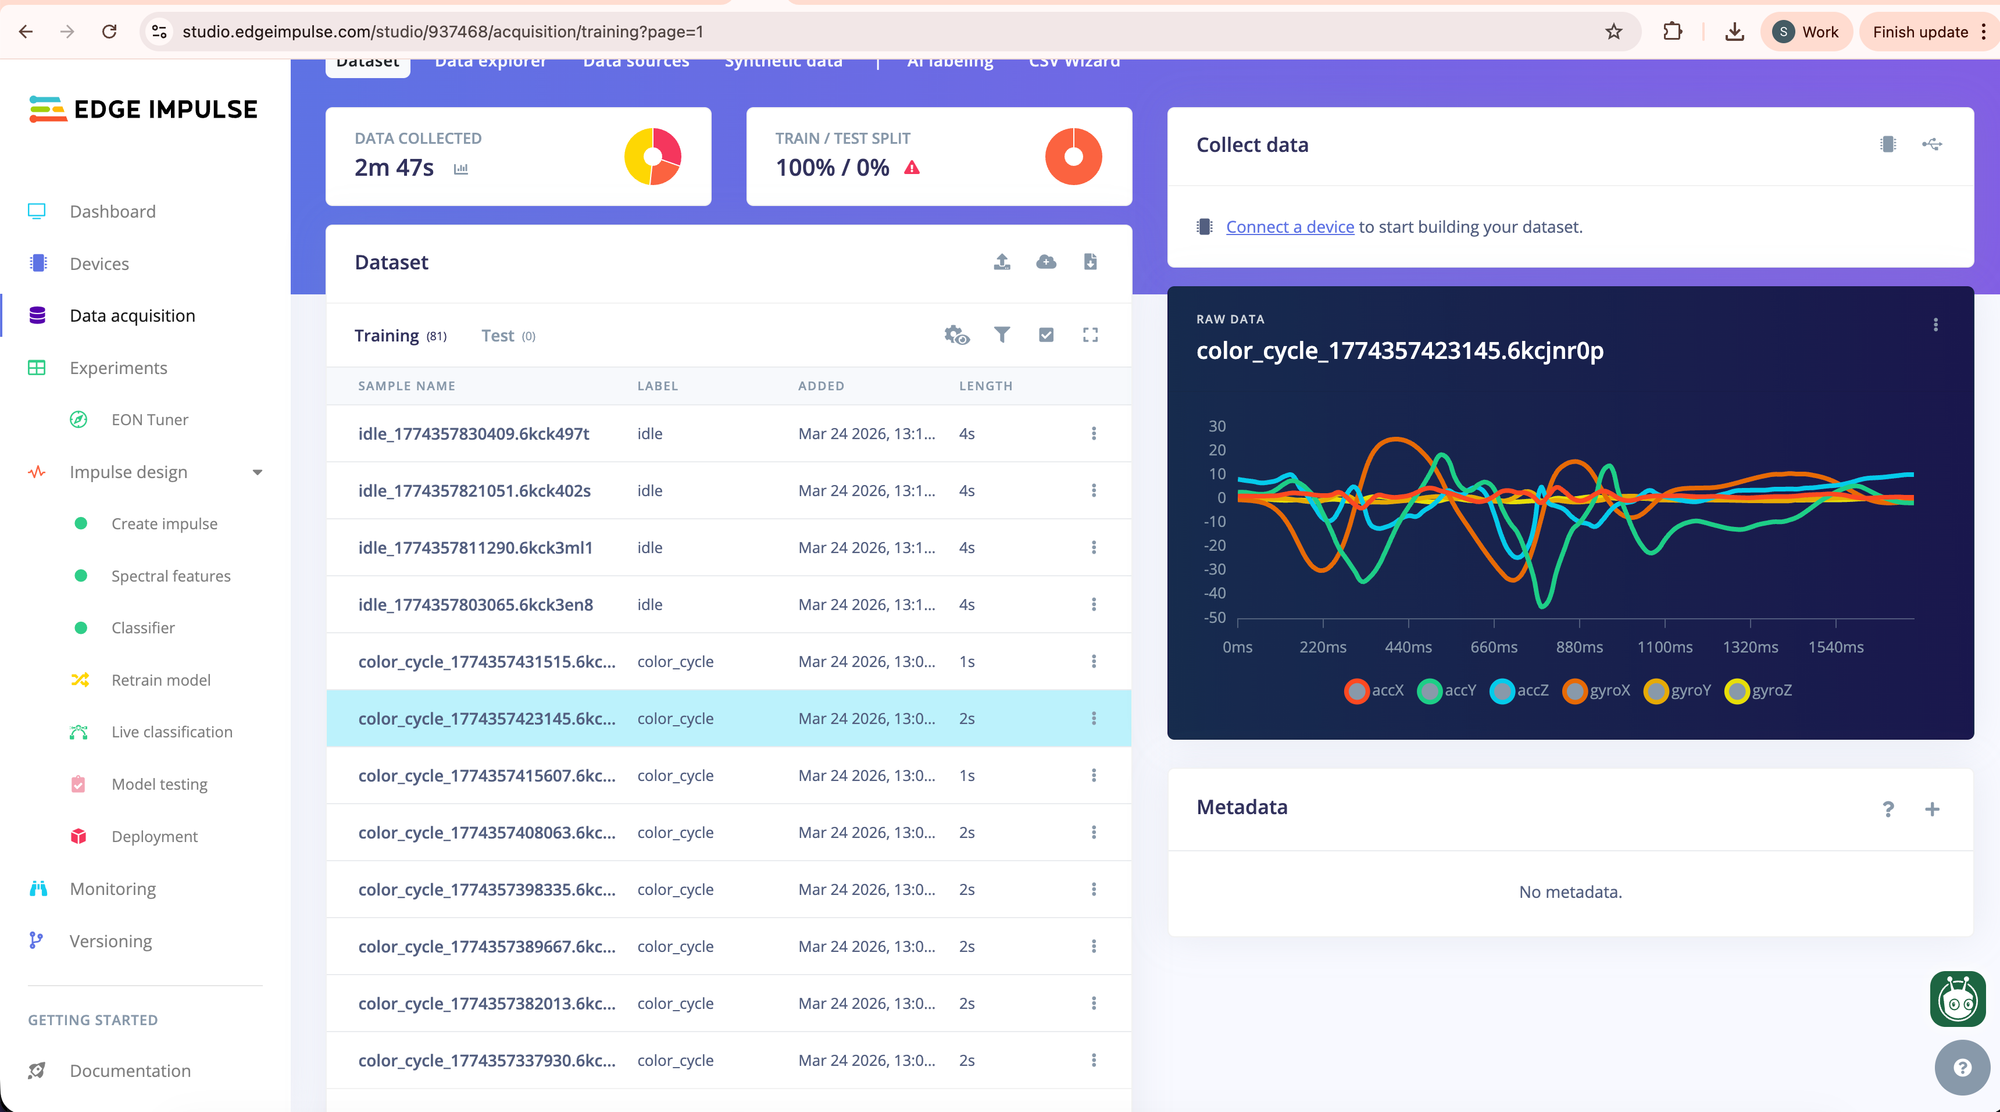Open Live classification in the sidebar
This screenshot has width=2000, height=1112.
coord(172,732)
